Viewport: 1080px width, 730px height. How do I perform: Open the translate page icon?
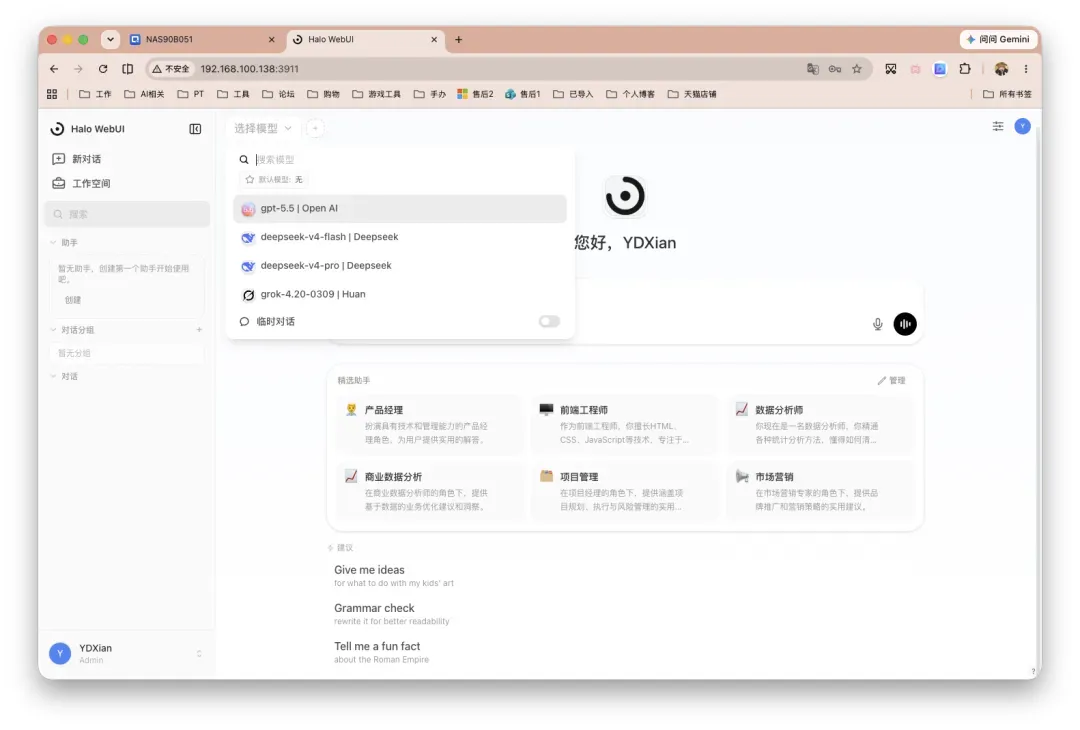pos(813,69)
